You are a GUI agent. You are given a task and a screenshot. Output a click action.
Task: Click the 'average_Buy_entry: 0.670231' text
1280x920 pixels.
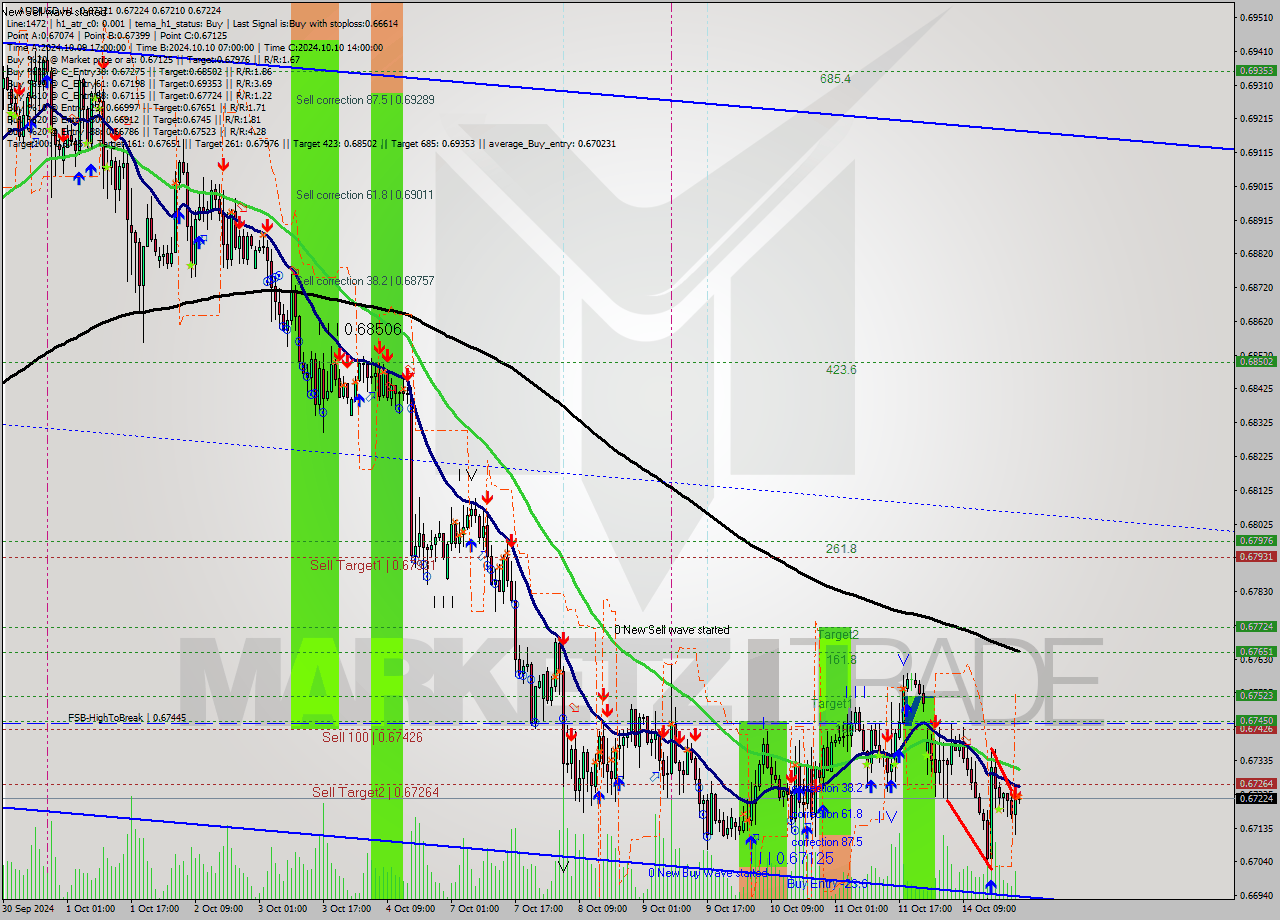pos(554,143)
